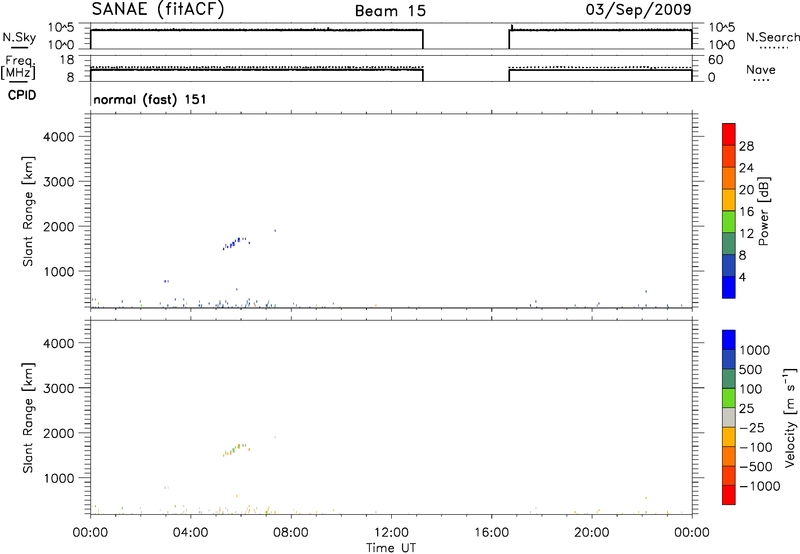800x554 pixels.
Task: Click the Beam 15 header label
Action: 390,11
